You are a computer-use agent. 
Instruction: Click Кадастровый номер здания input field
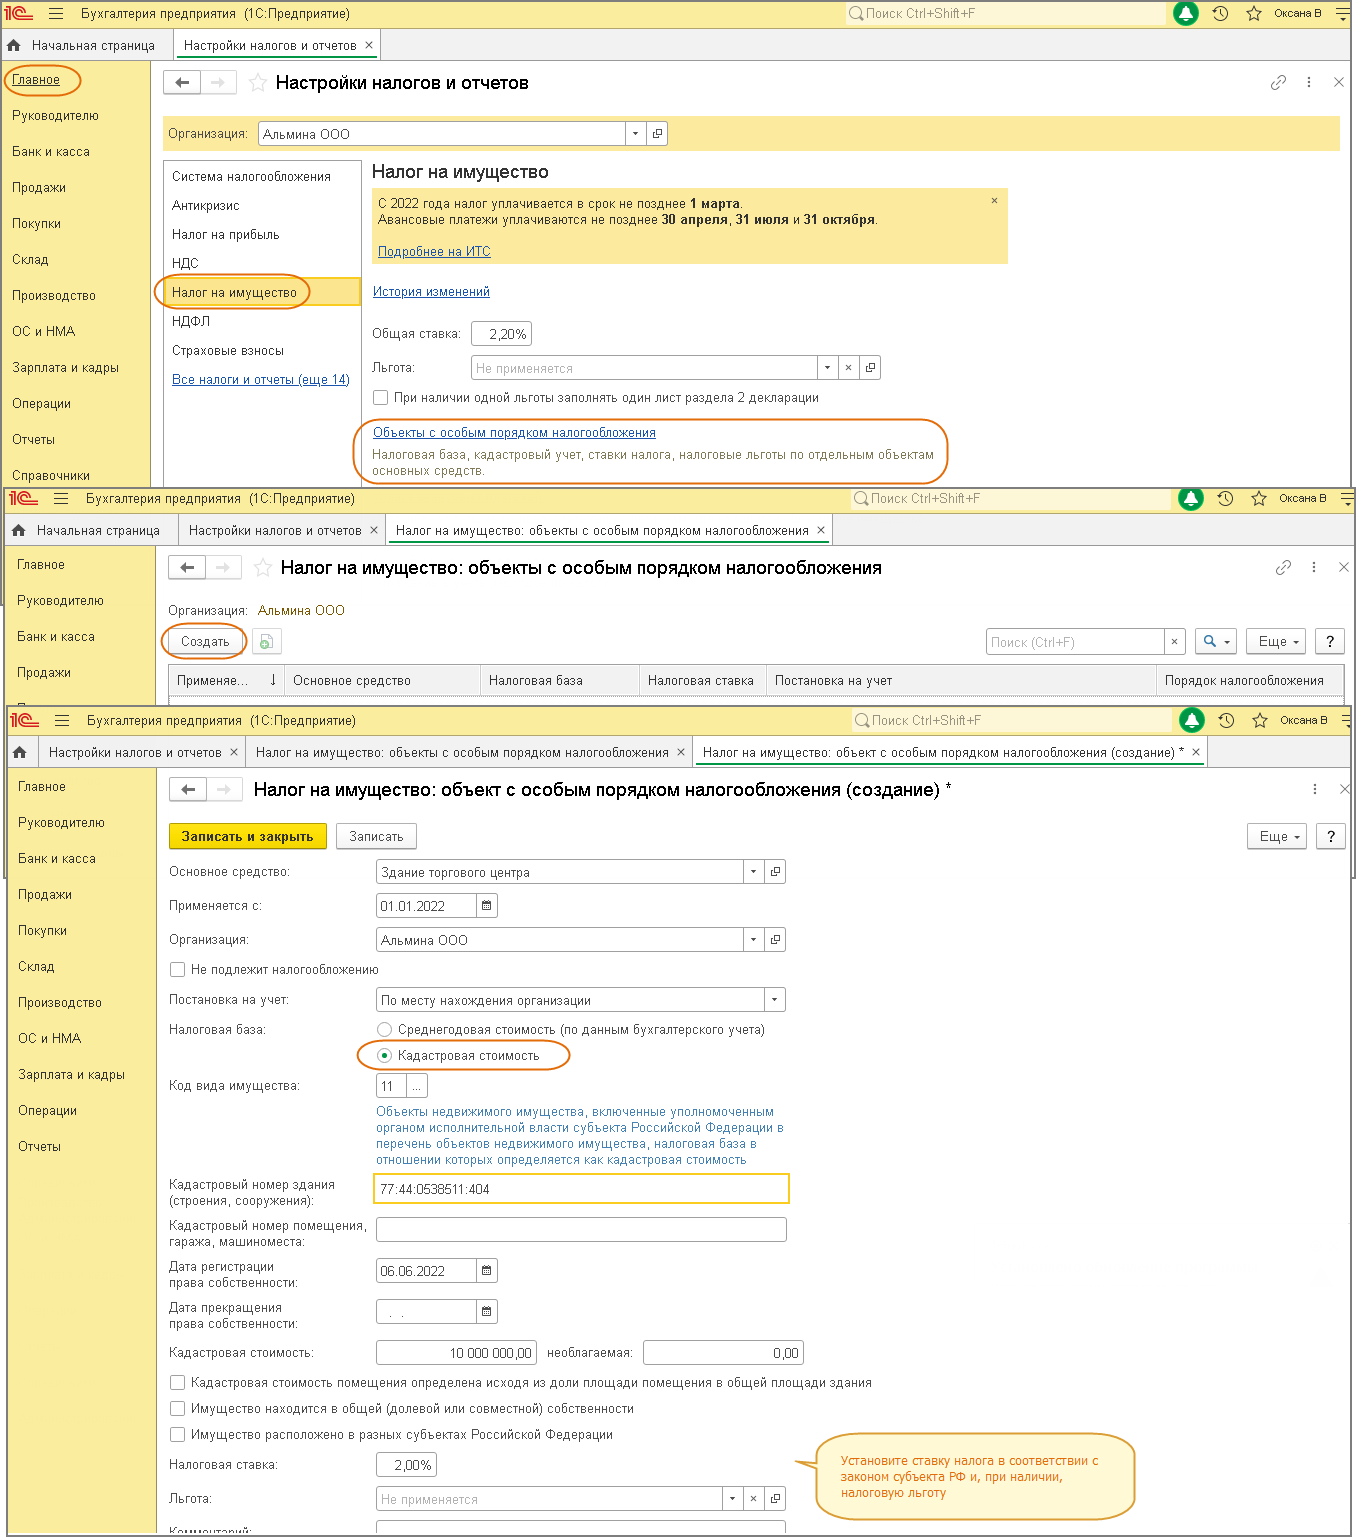581,1189
